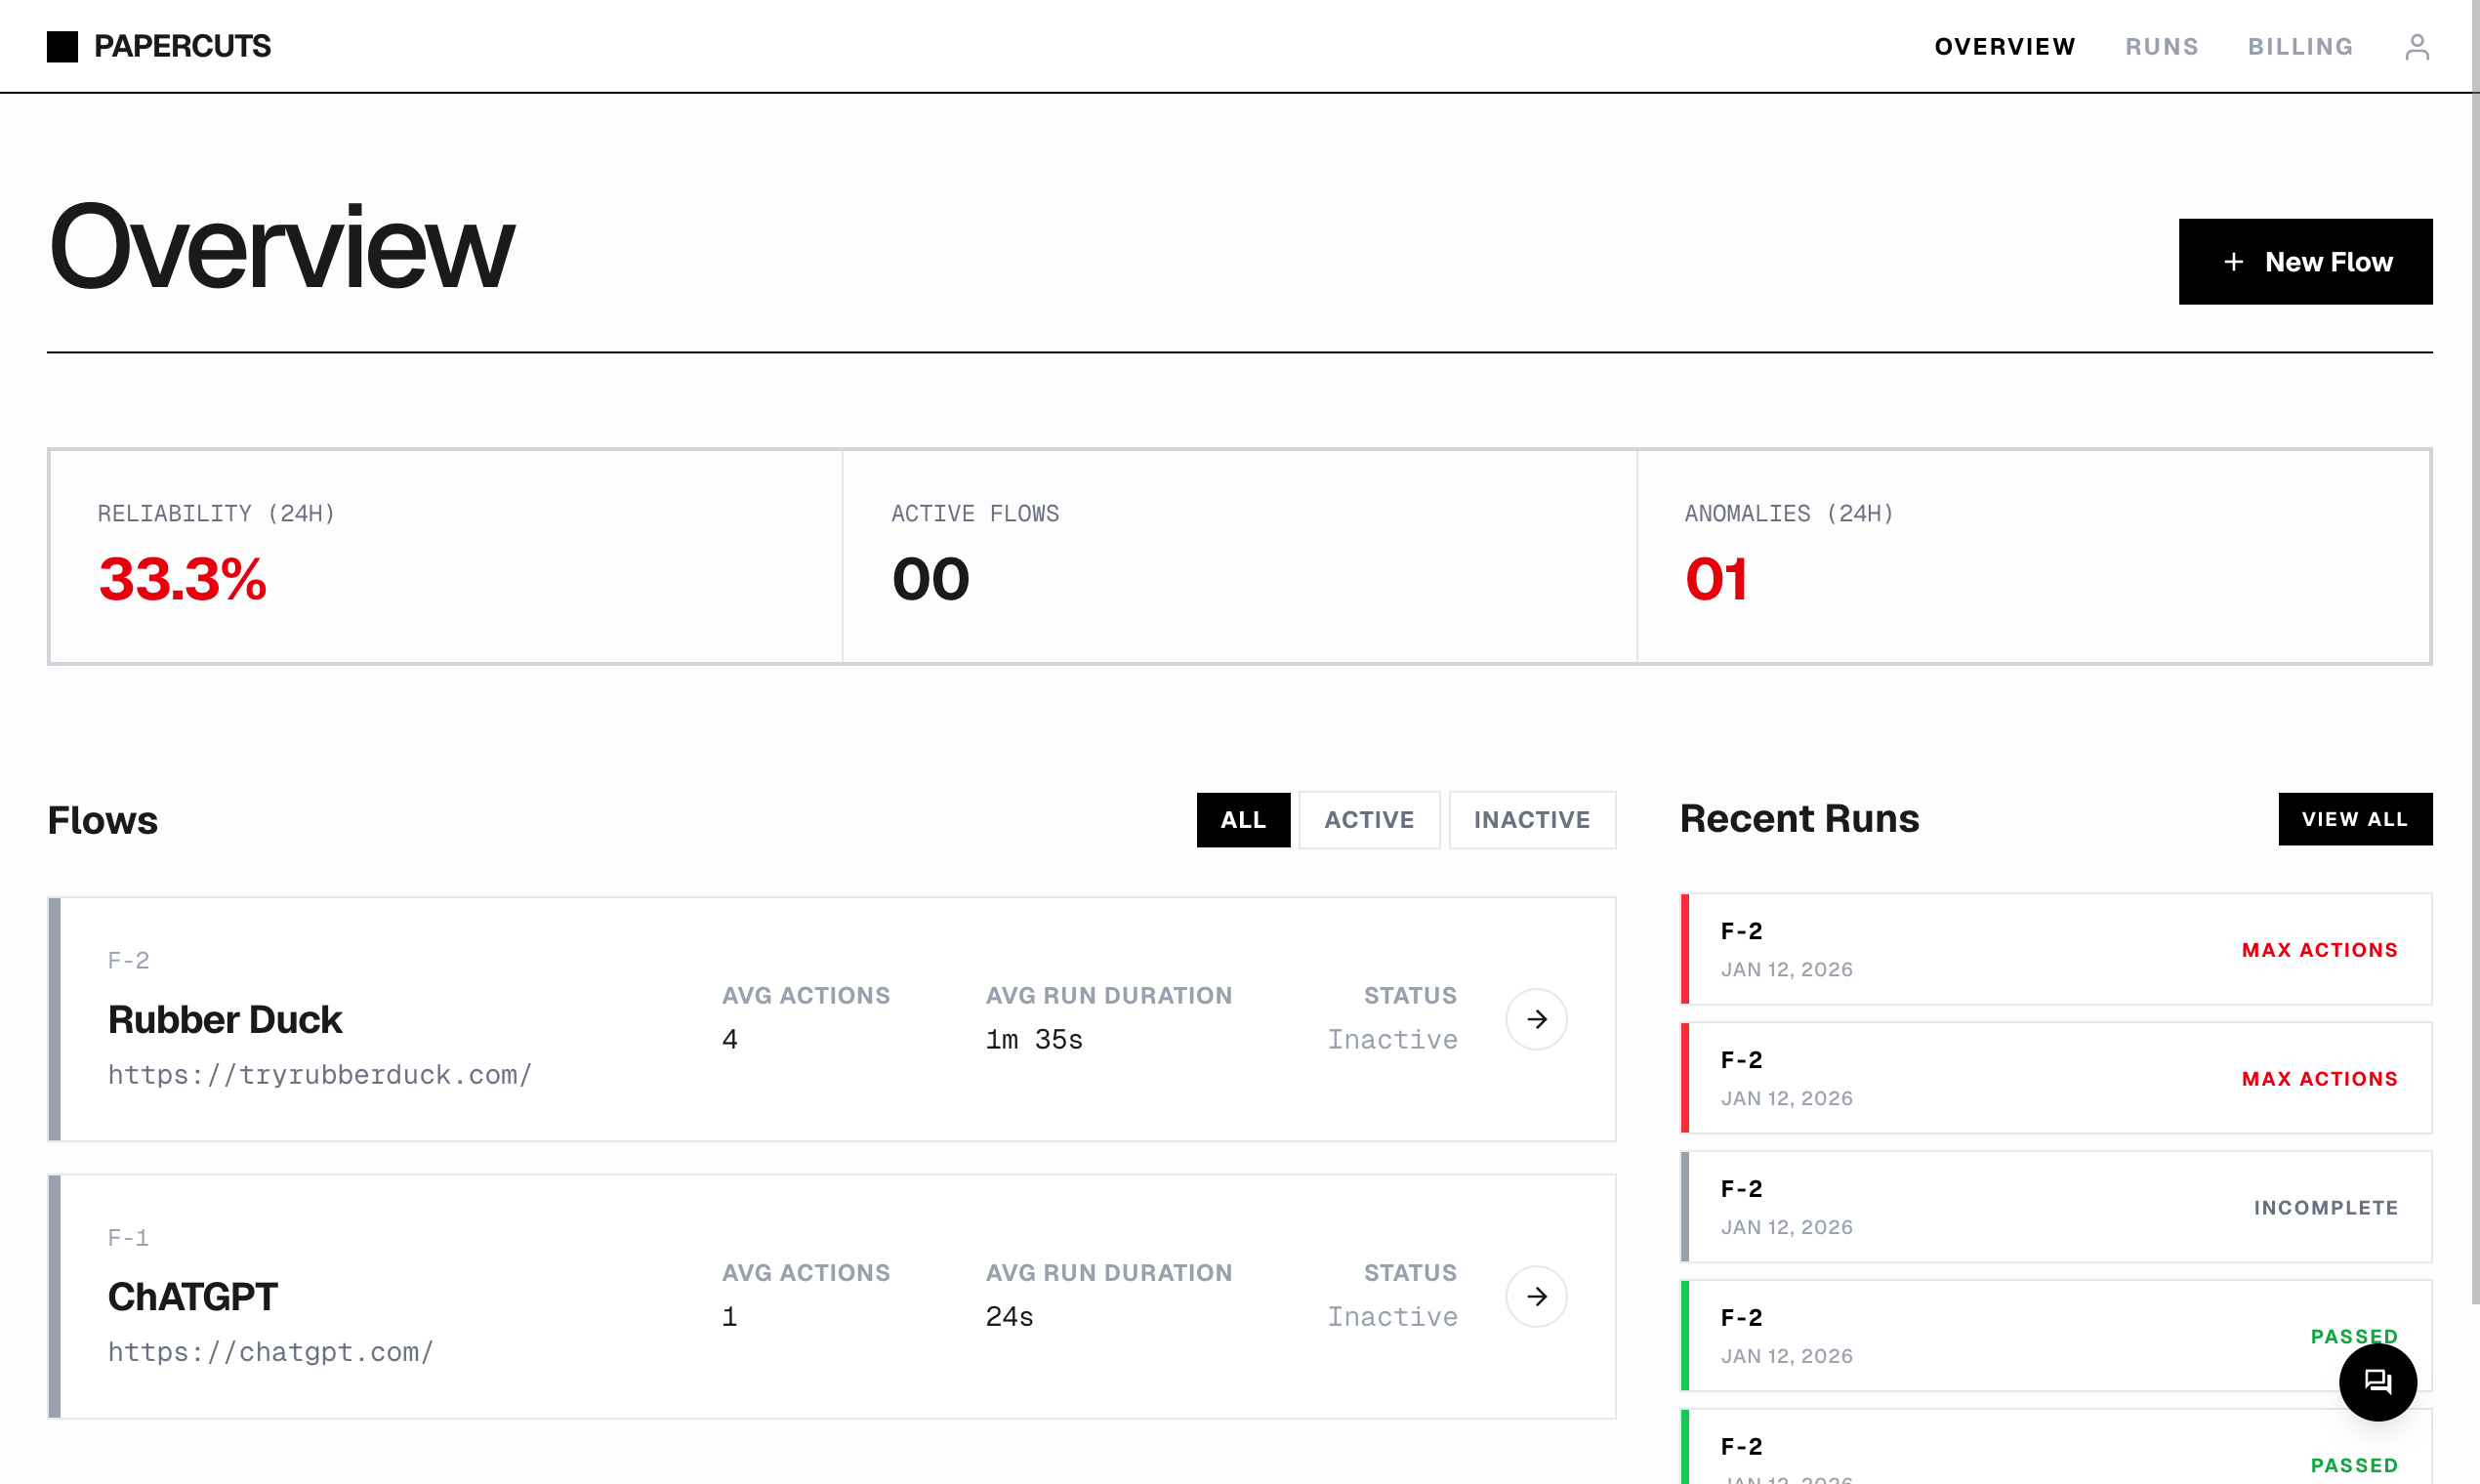Open the INCOMPLETE F-2 run entry
The image size is (2480, 1484).
(x=2055, y=1207)
